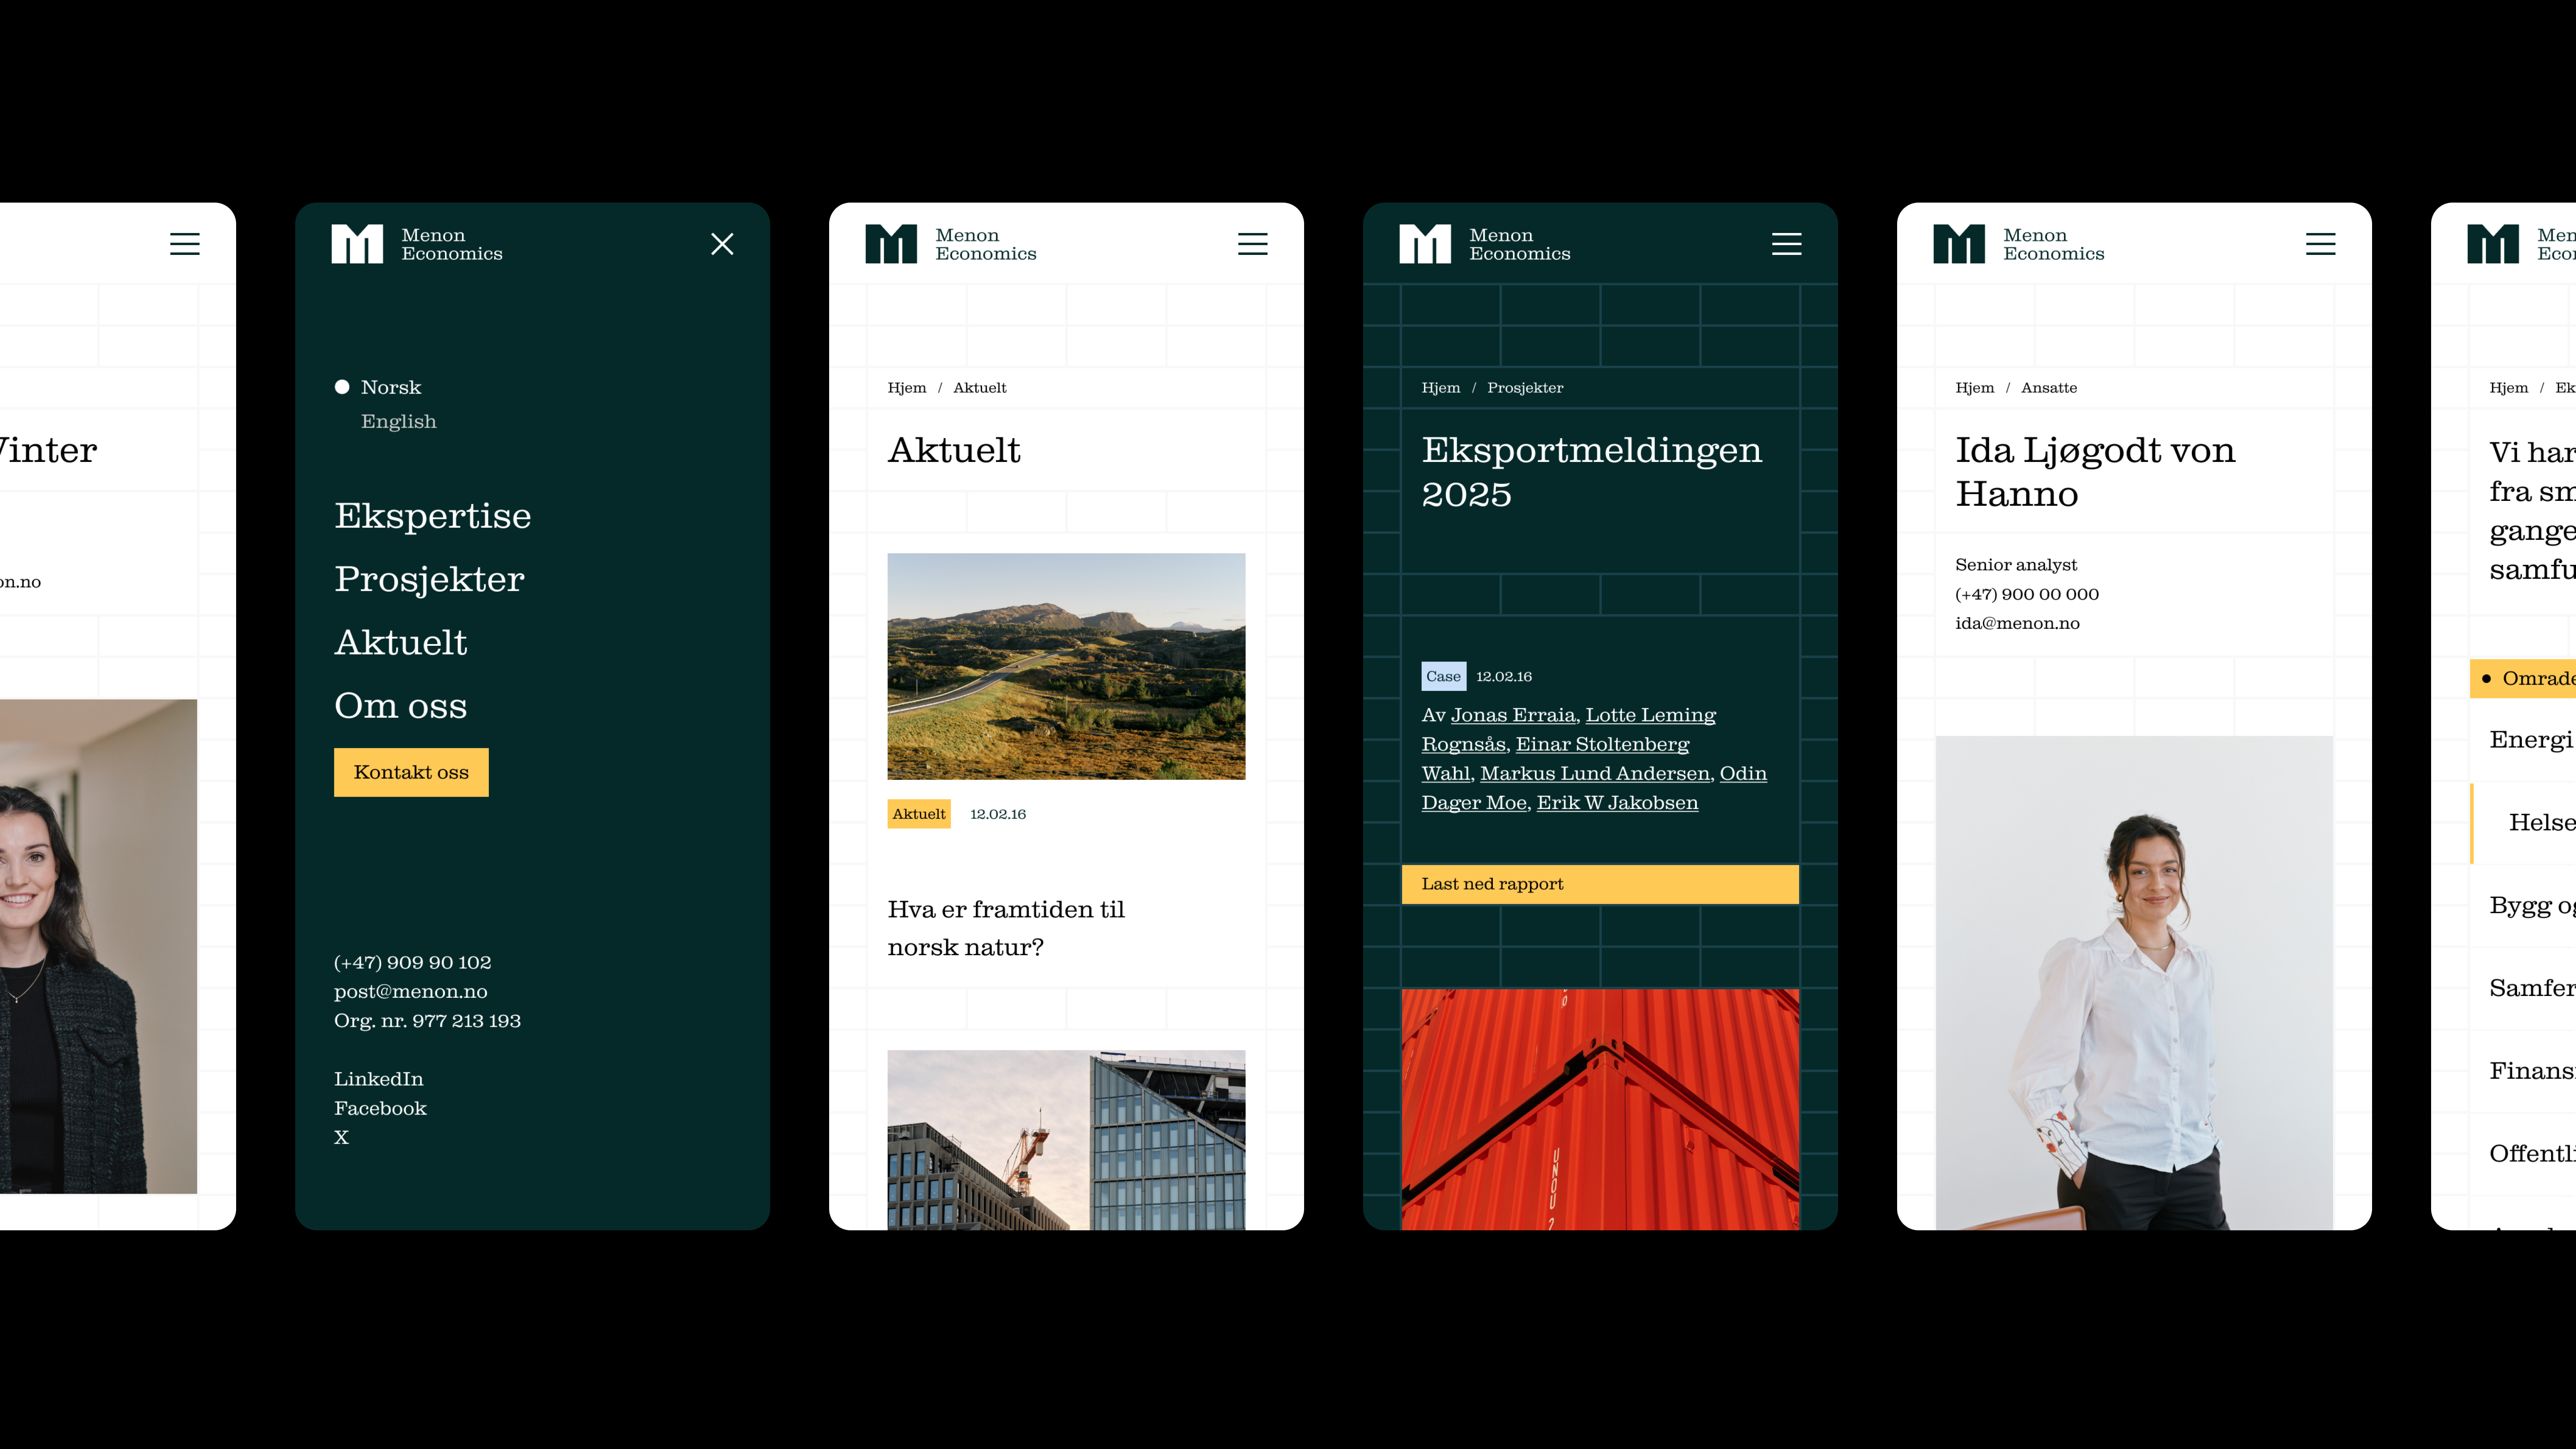Click Hjem breadcrumb on the Eksportmeldingen screen
Viewport: 2576px width, 1449px height.
point(1440,388)
